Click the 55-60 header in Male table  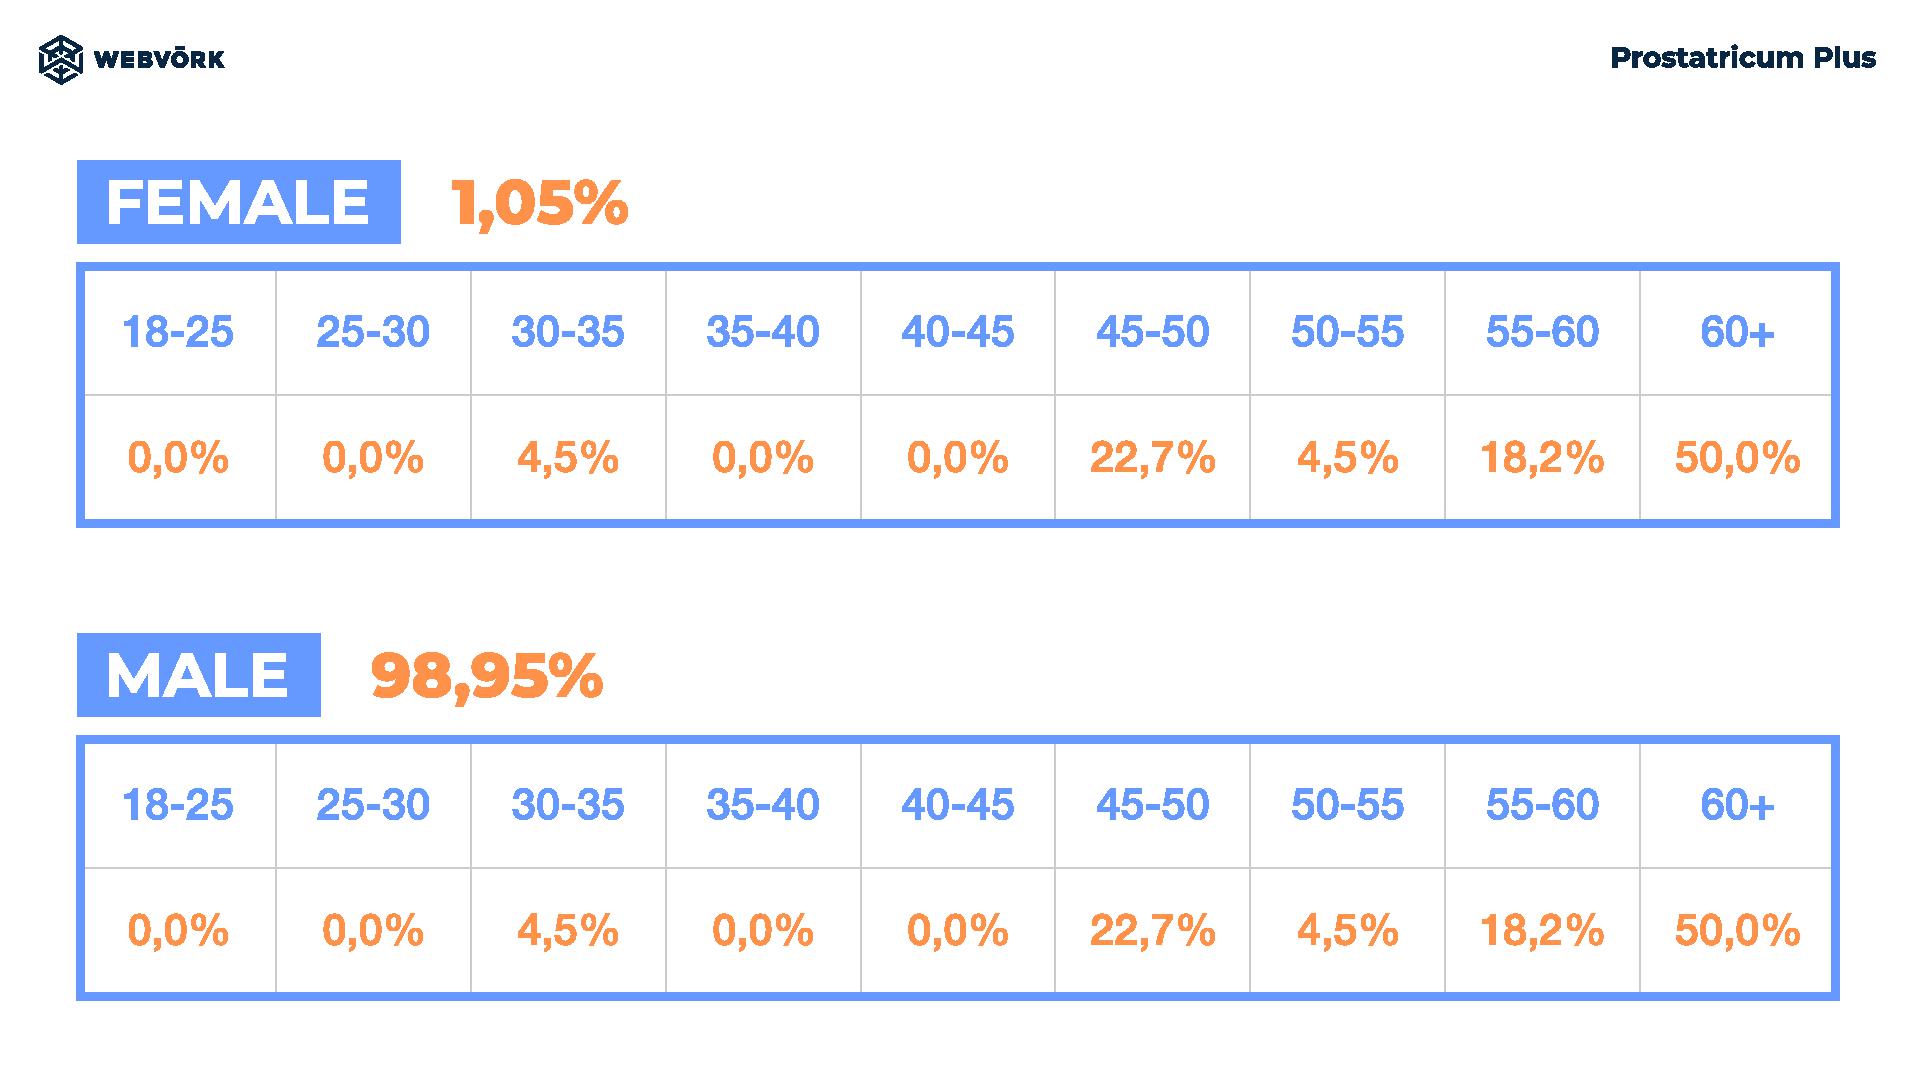click(1542, 805)
